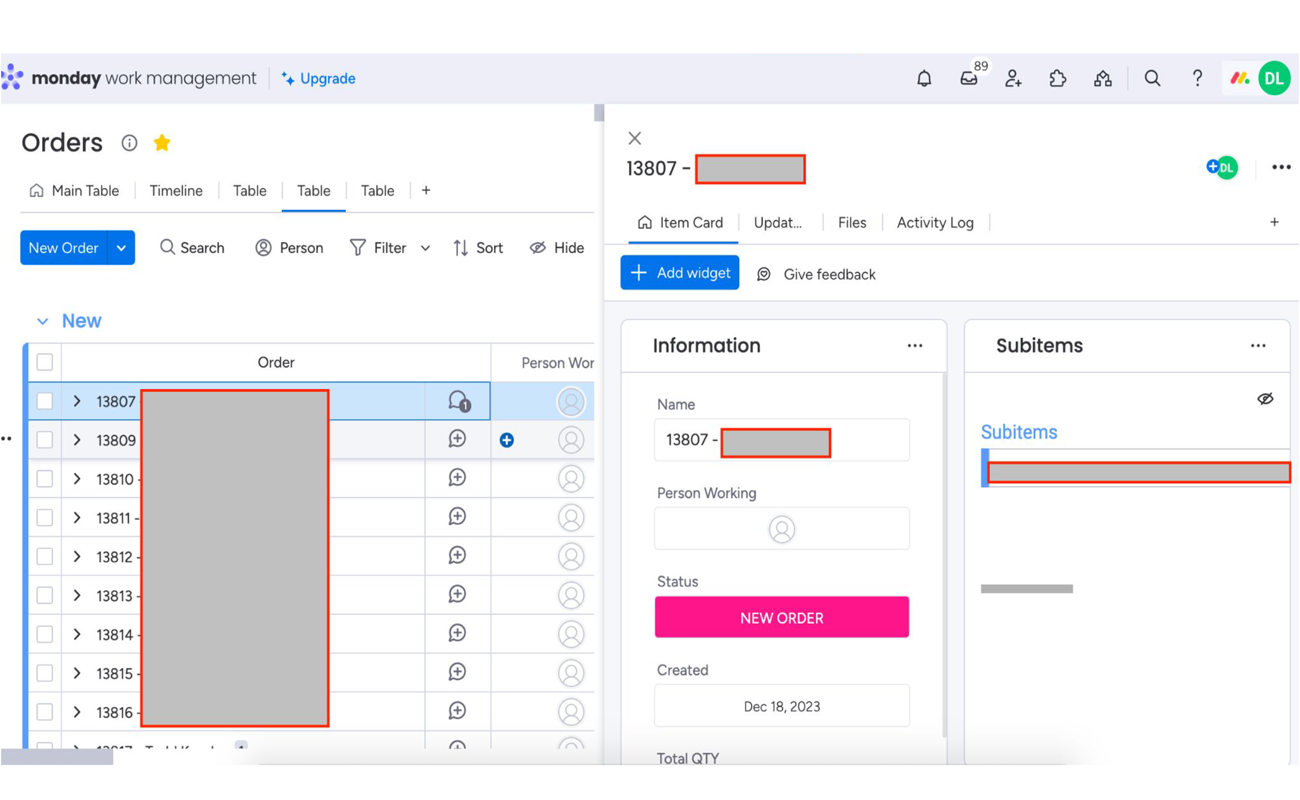Open the help question mark
1300x800 pixels.
tap(1197, 78)
